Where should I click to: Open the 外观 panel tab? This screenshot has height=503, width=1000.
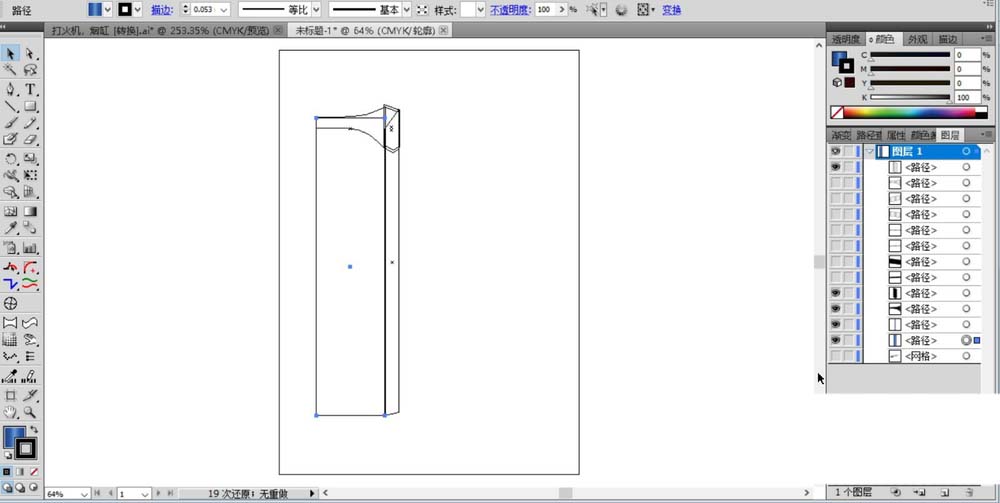tap(918, 40)
